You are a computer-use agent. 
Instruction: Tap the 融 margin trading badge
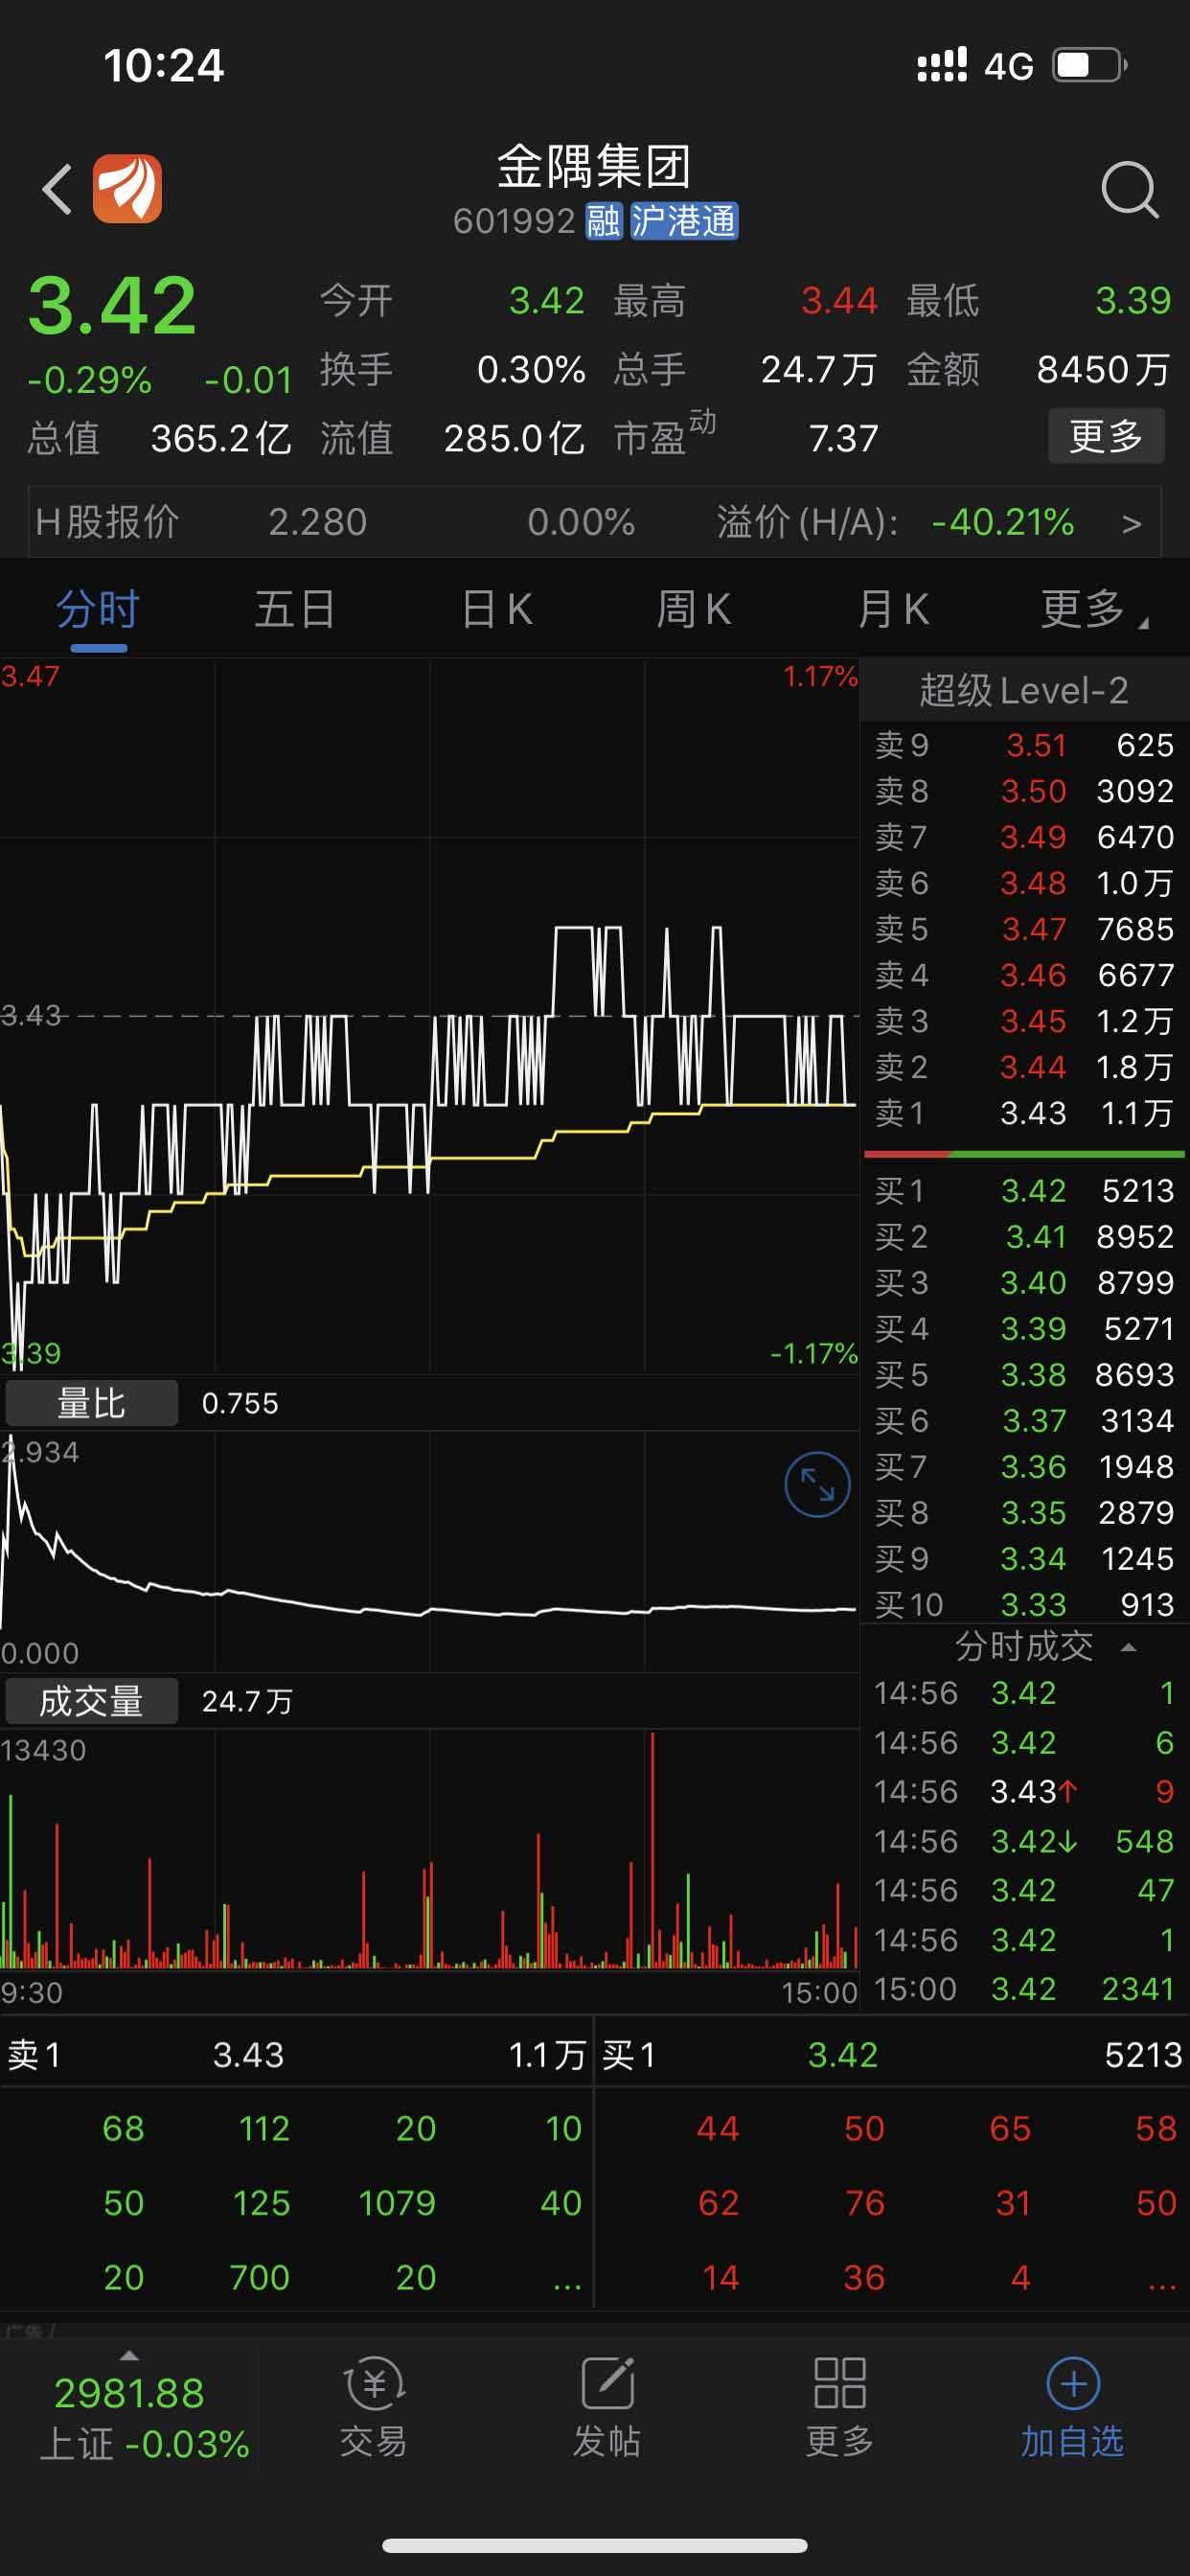[x=603, y=221]
